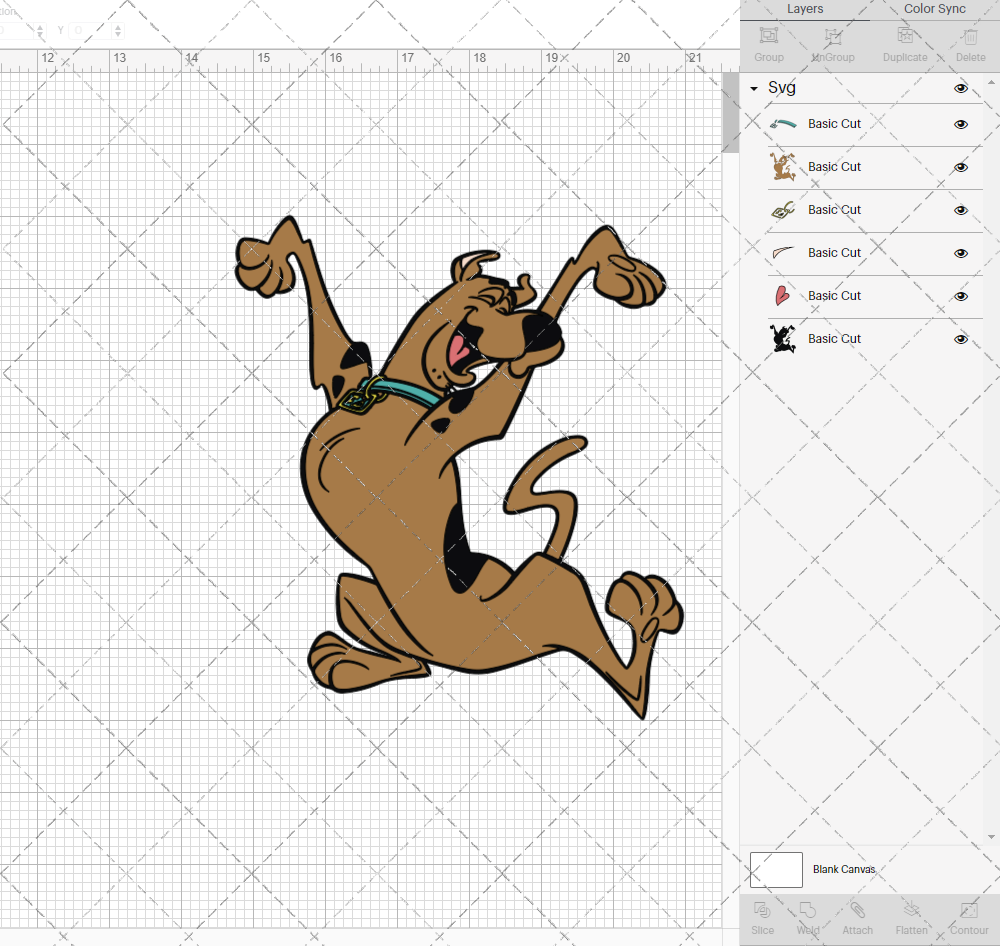1000x946 pixels.
Task: Select the collar tag outline layer thumbnail
Action: pyautogui.click(x=783, y=210)
